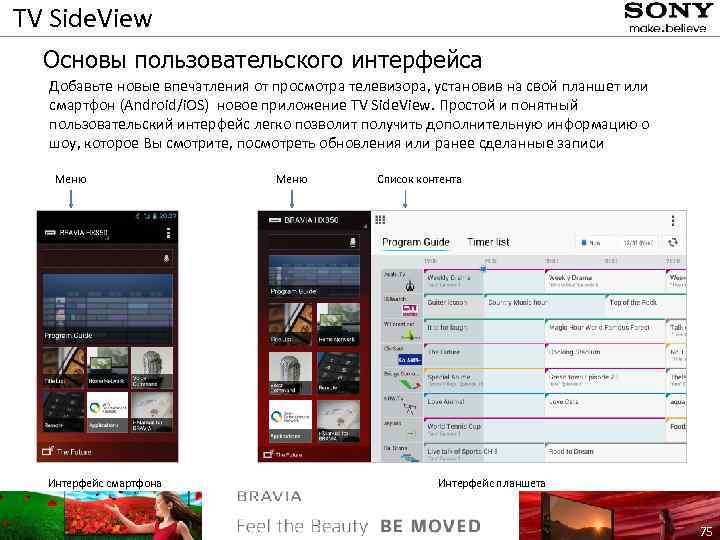Click the refresh icon in the program guide
Viewport: 720px width, 540px height.
(673, 242)
